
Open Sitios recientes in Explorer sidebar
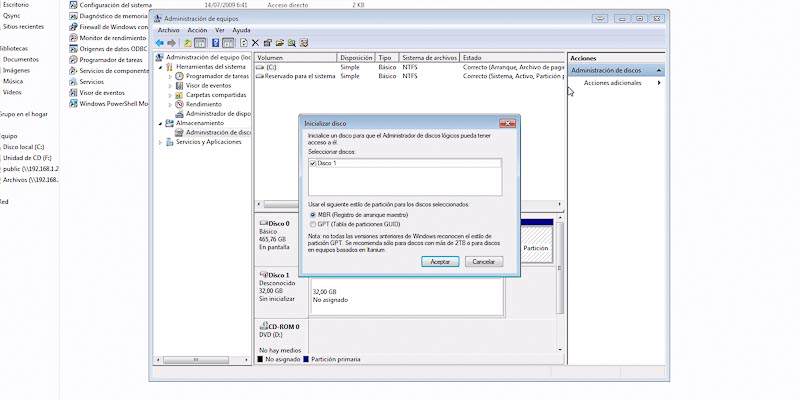[23, 27]
